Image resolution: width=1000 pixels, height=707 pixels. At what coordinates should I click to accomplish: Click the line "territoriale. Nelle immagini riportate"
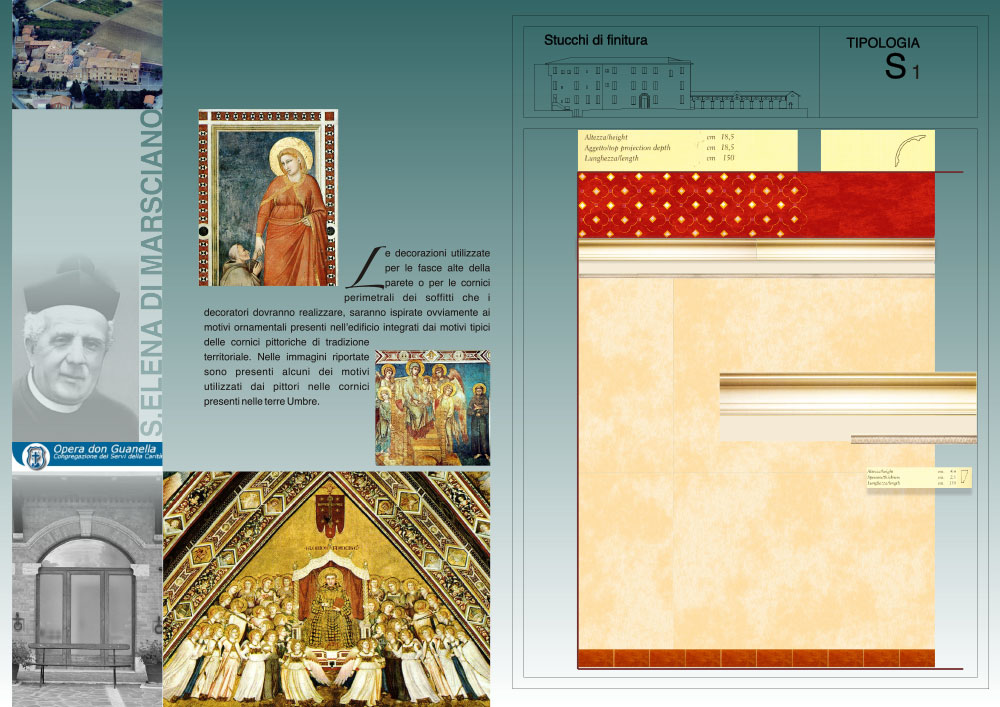[286, 357]
